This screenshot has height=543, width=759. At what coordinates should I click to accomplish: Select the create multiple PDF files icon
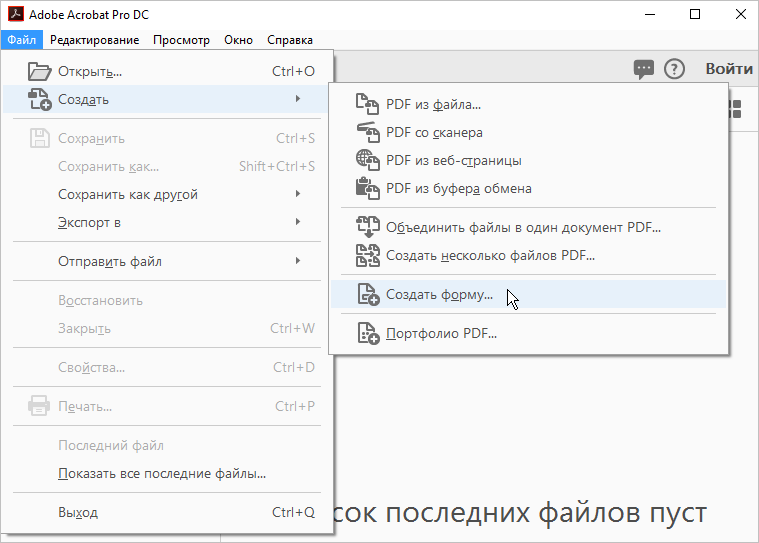pyautogui.click(x=368, y=255)
